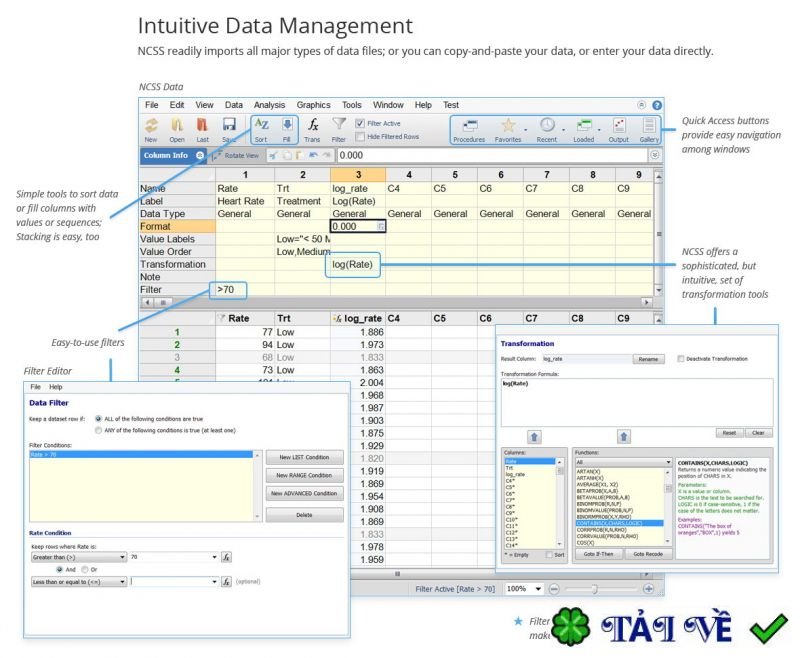Image resolution: width=800 pixels, height=658 pixels.
Task: Click the Reset button in Transformation
Action: point(729,433)
